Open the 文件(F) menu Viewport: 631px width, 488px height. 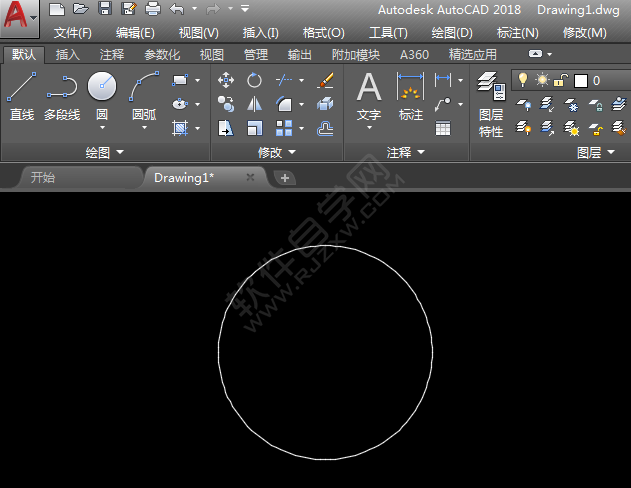pos(73,33)
